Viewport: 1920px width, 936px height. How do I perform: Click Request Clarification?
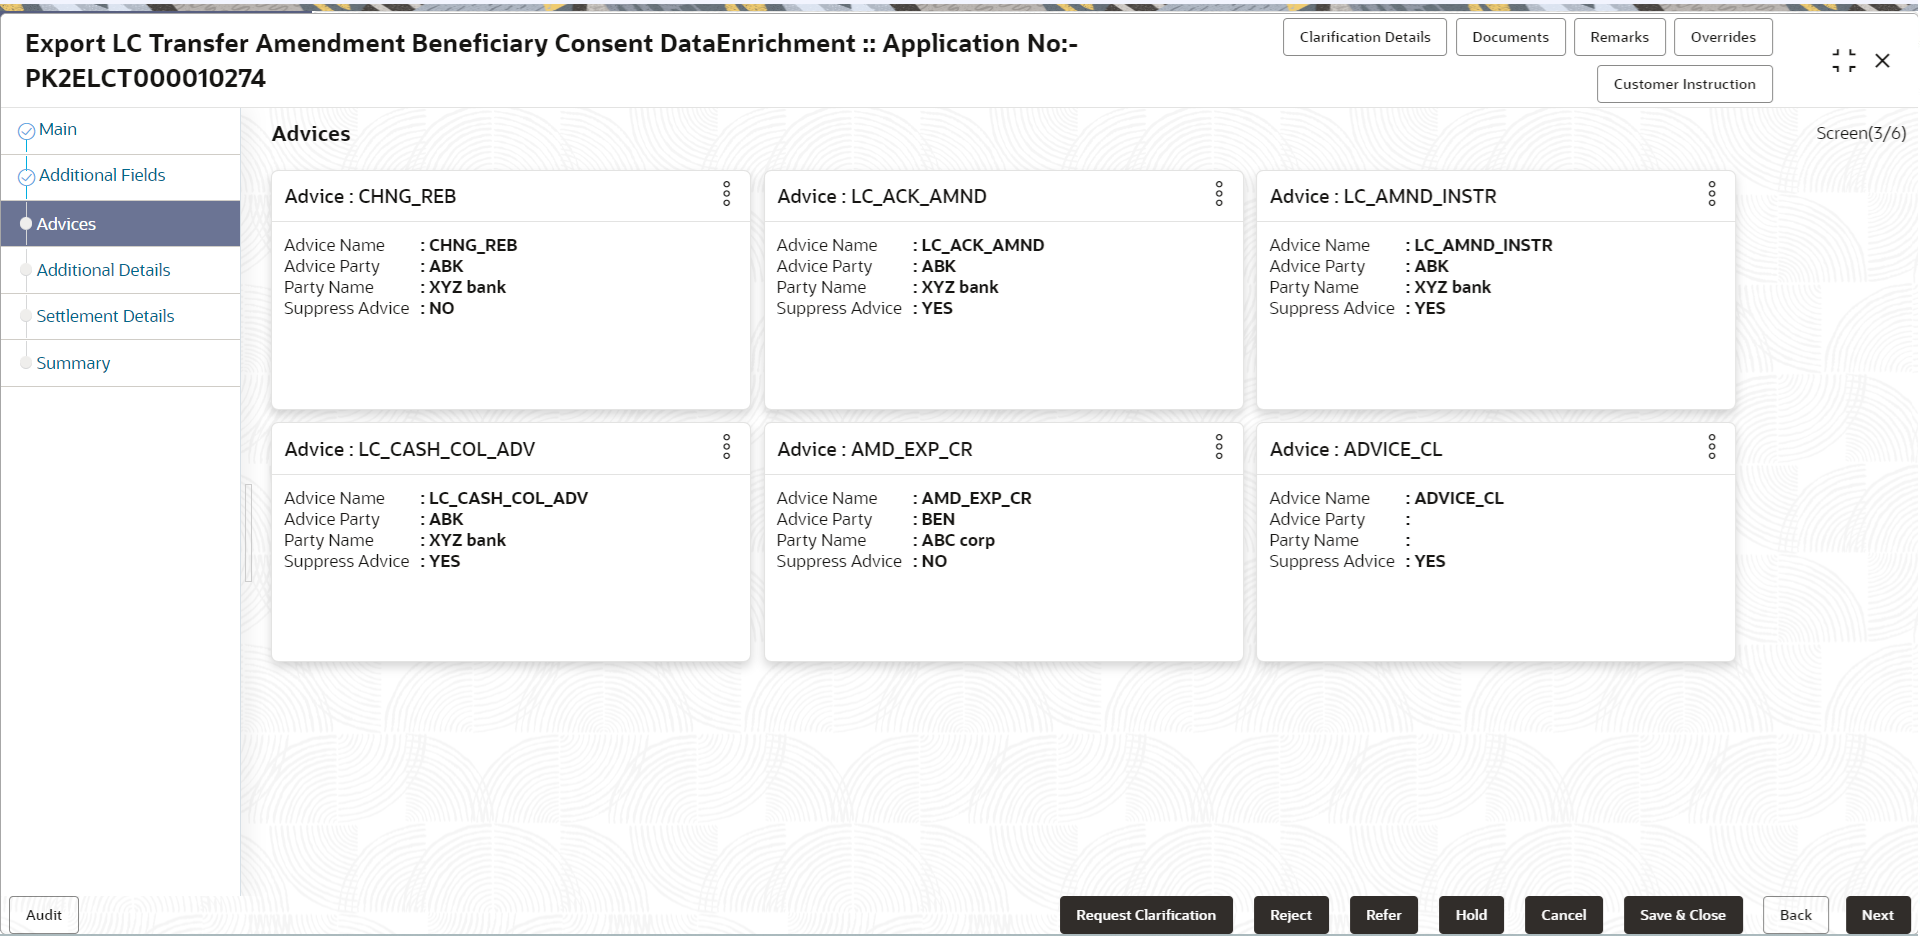[1146, 915]
